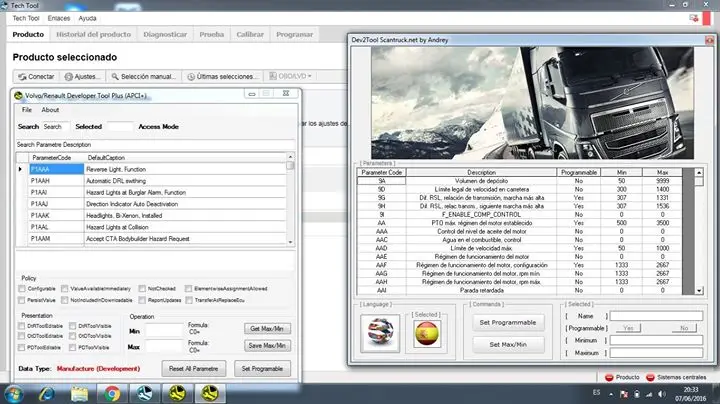Open the Calibrar tab

coord(250,34)
